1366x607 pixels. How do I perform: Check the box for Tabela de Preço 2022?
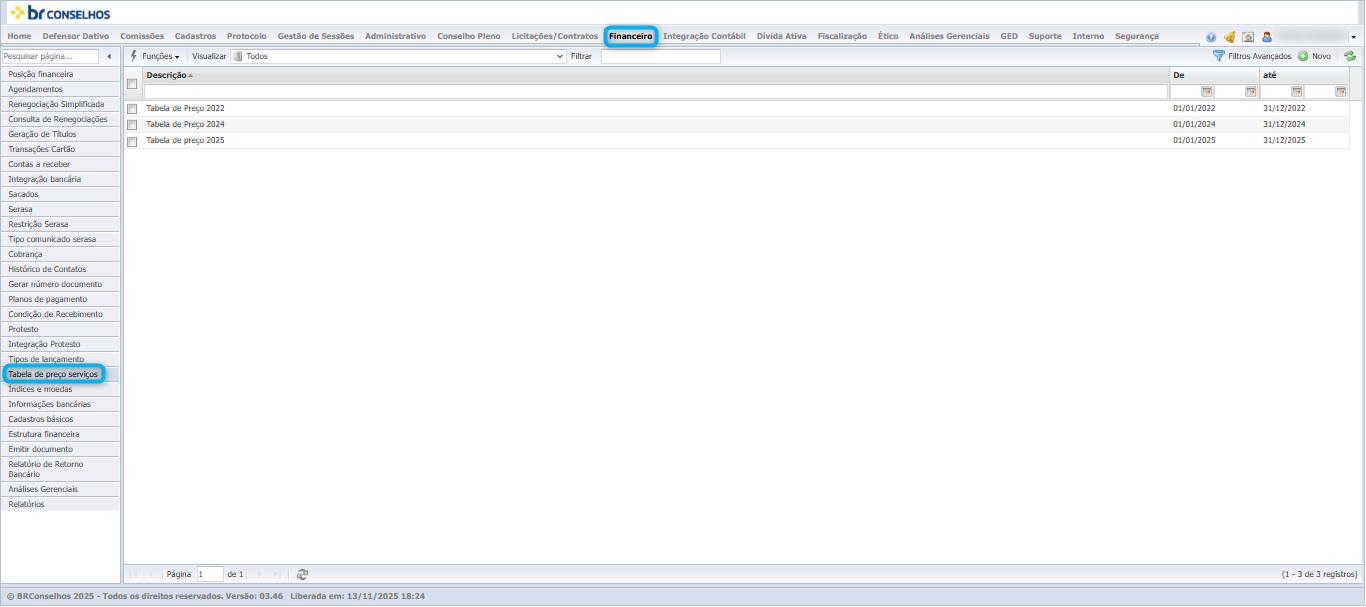pyautogui.click(x=132, y=108)
